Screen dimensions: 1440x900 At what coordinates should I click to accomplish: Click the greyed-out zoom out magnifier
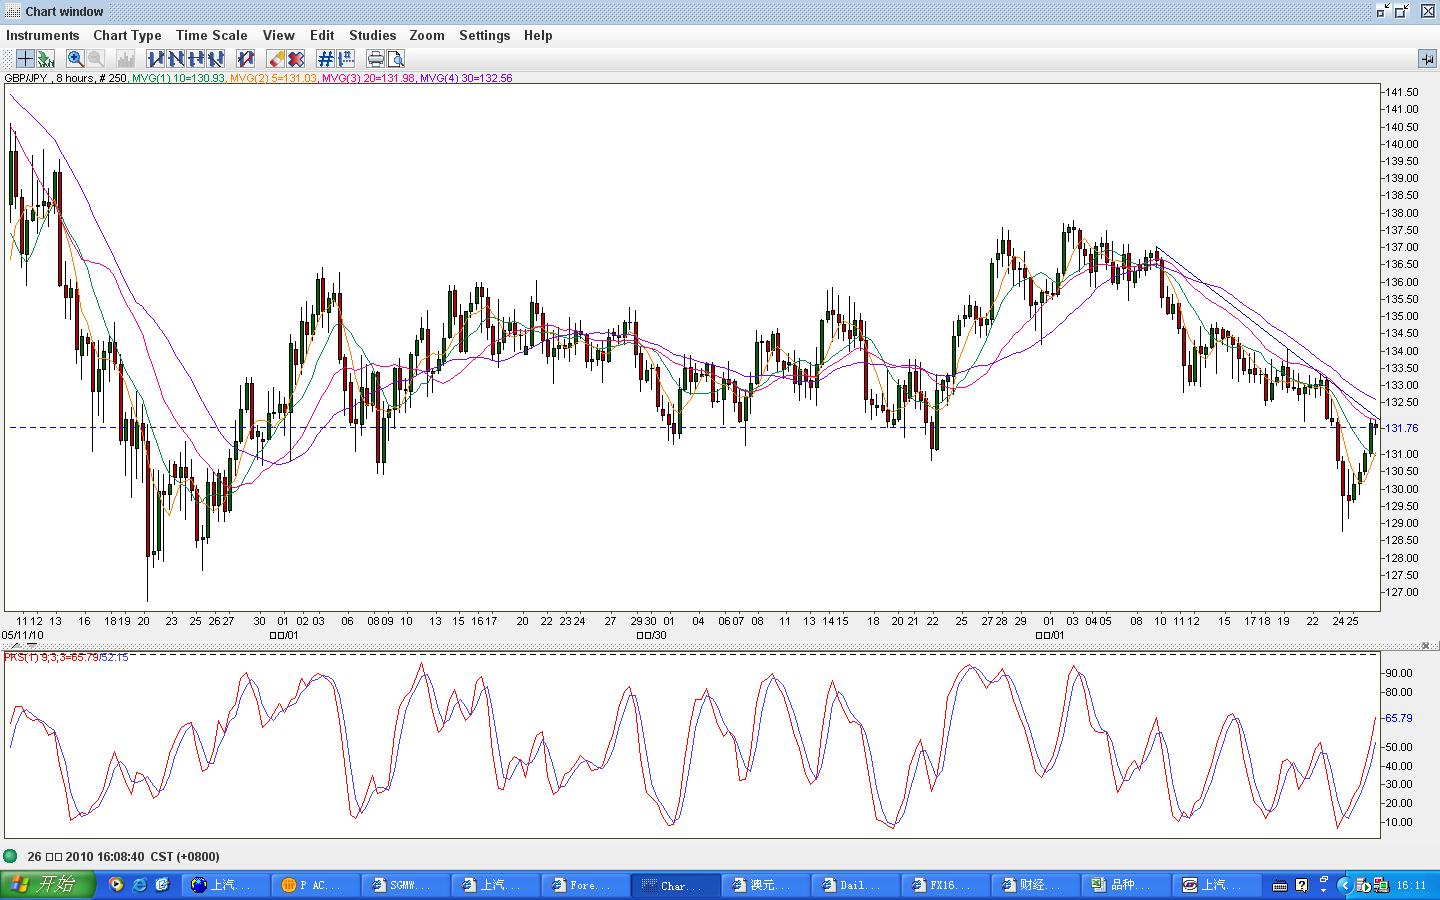(x=96, y=59)
